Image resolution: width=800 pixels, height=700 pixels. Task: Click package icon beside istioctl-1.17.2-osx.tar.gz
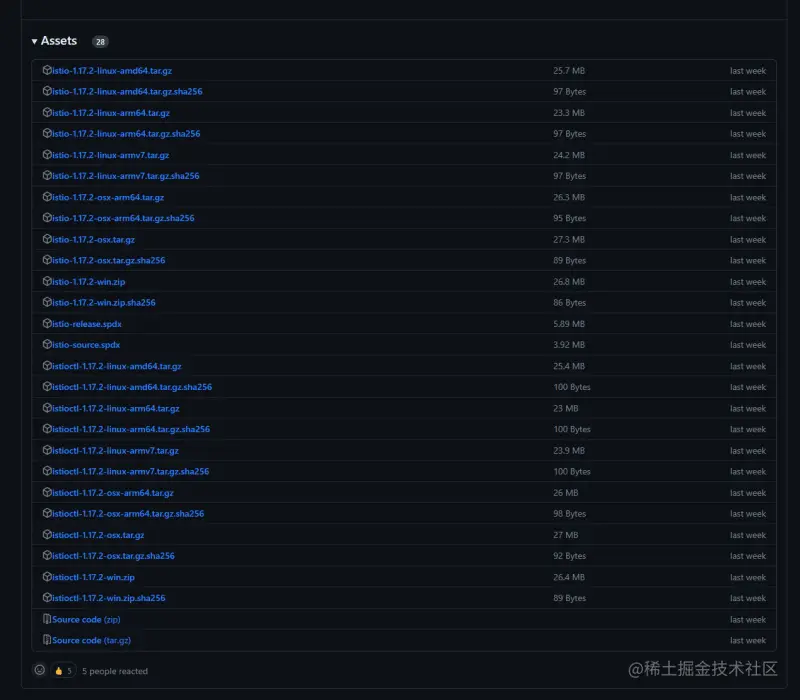click(x=47, y=536)
